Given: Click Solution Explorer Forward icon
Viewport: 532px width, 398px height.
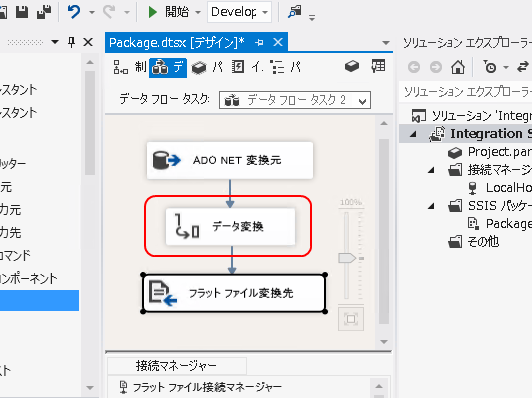Looking at the screenshot, I should point(436,67).
